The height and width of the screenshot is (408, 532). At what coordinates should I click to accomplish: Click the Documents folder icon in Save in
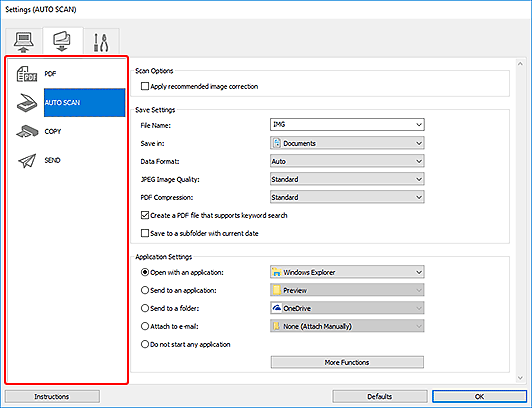coord(277,143)
